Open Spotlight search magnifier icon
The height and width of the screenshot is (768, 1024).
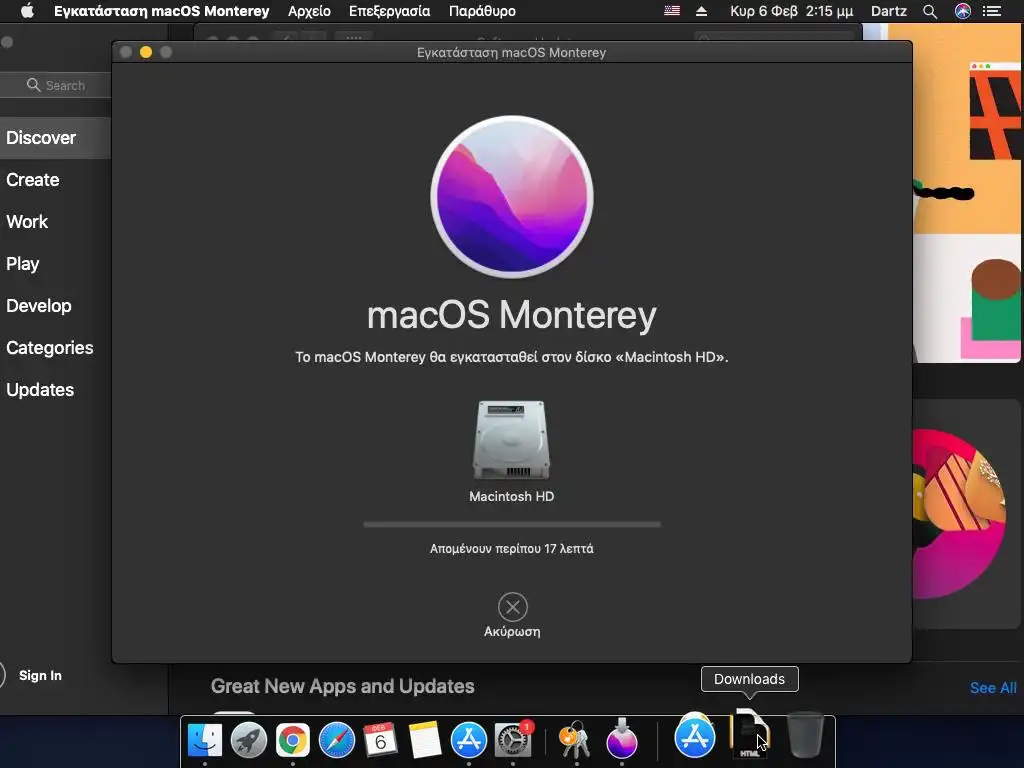pos(930,11)
